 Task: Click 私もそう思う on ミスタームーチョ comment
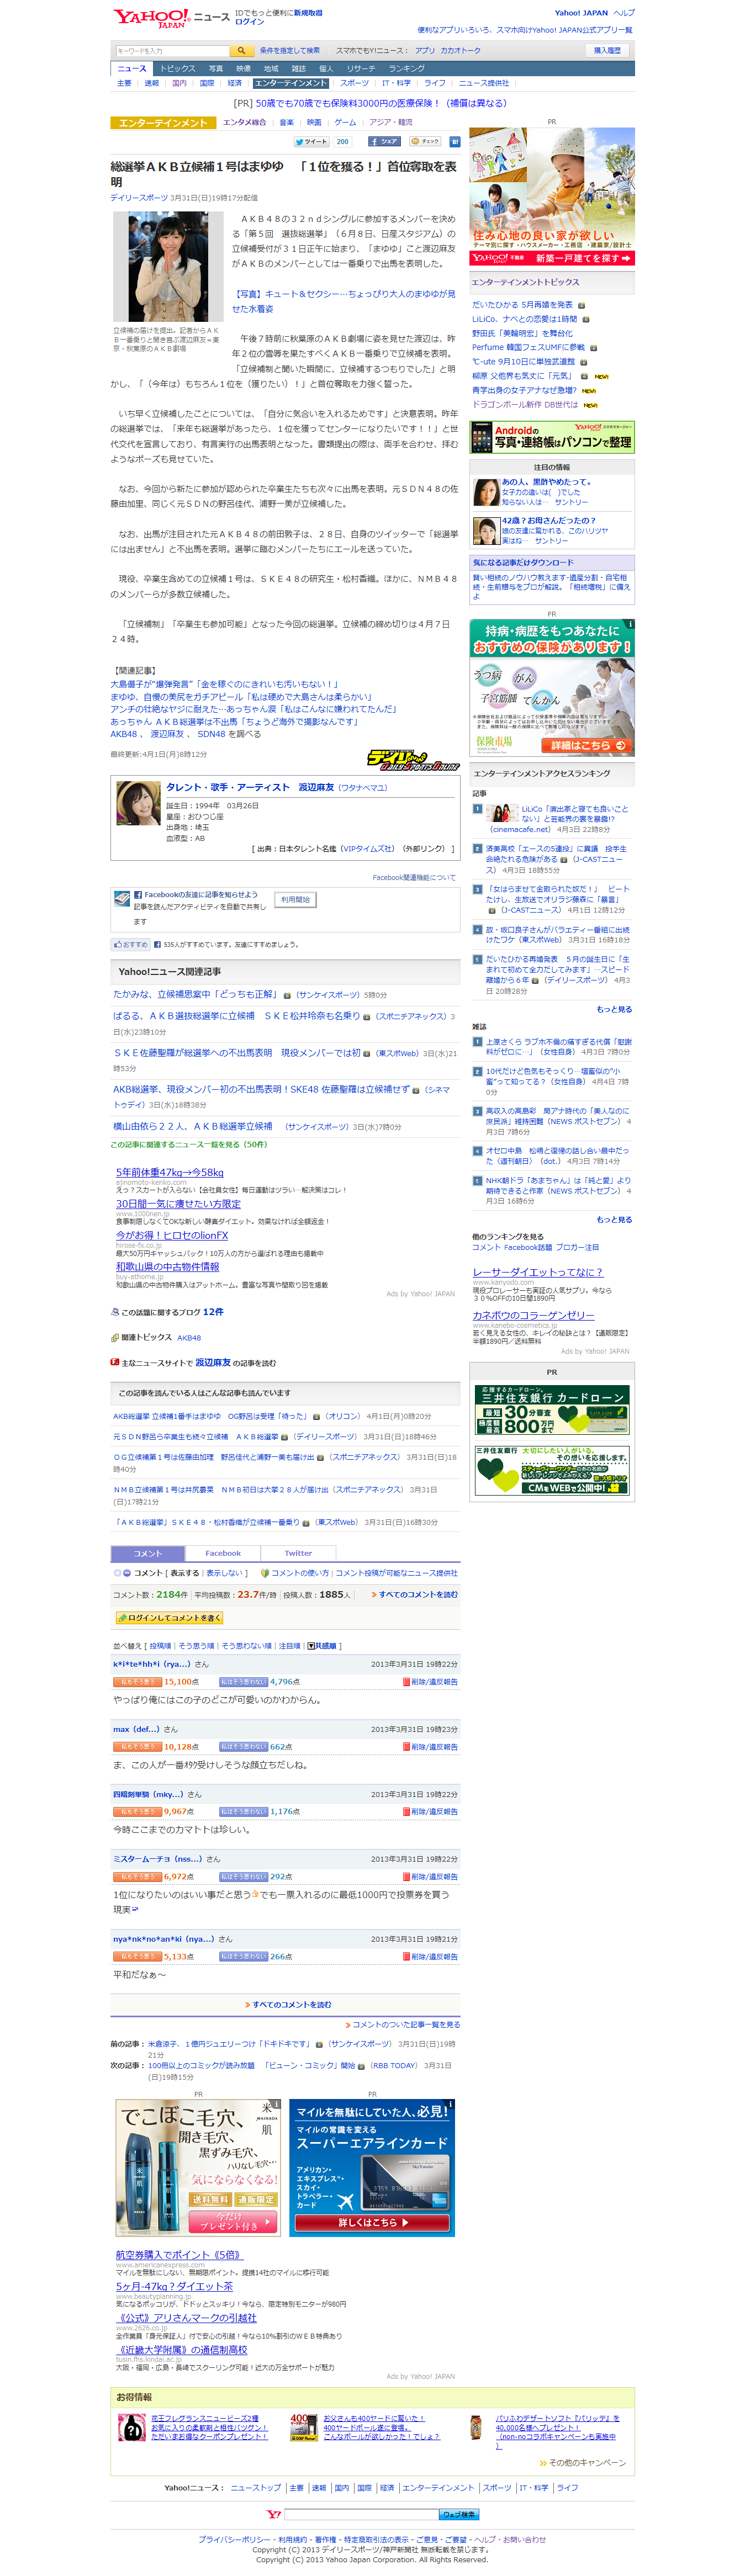point(137,1877)
